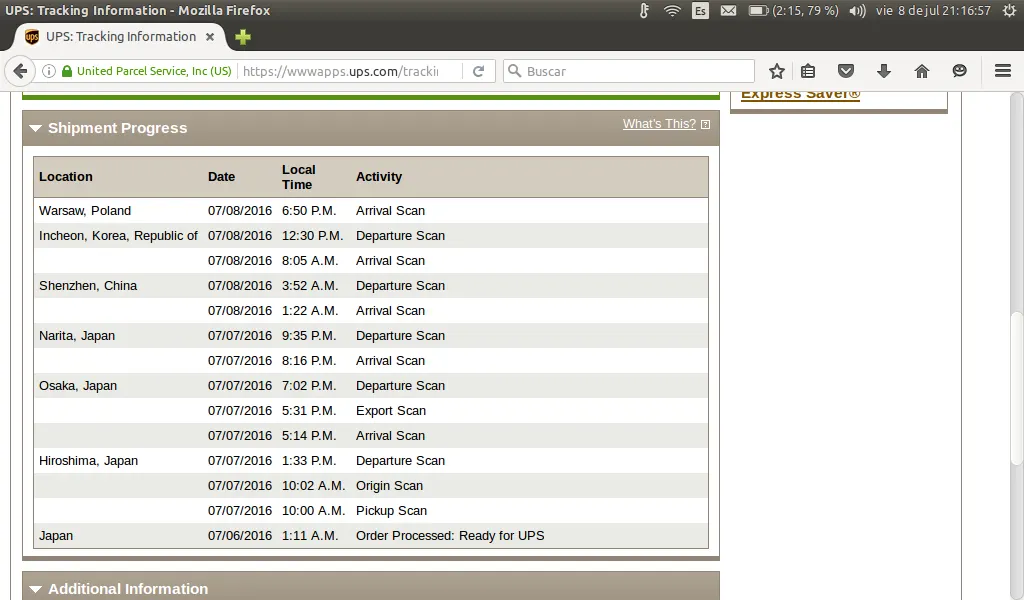The width and height of the screenshot is (1024, 600).
Task: Open the sound volume indicator
Action: pos(857,10)
